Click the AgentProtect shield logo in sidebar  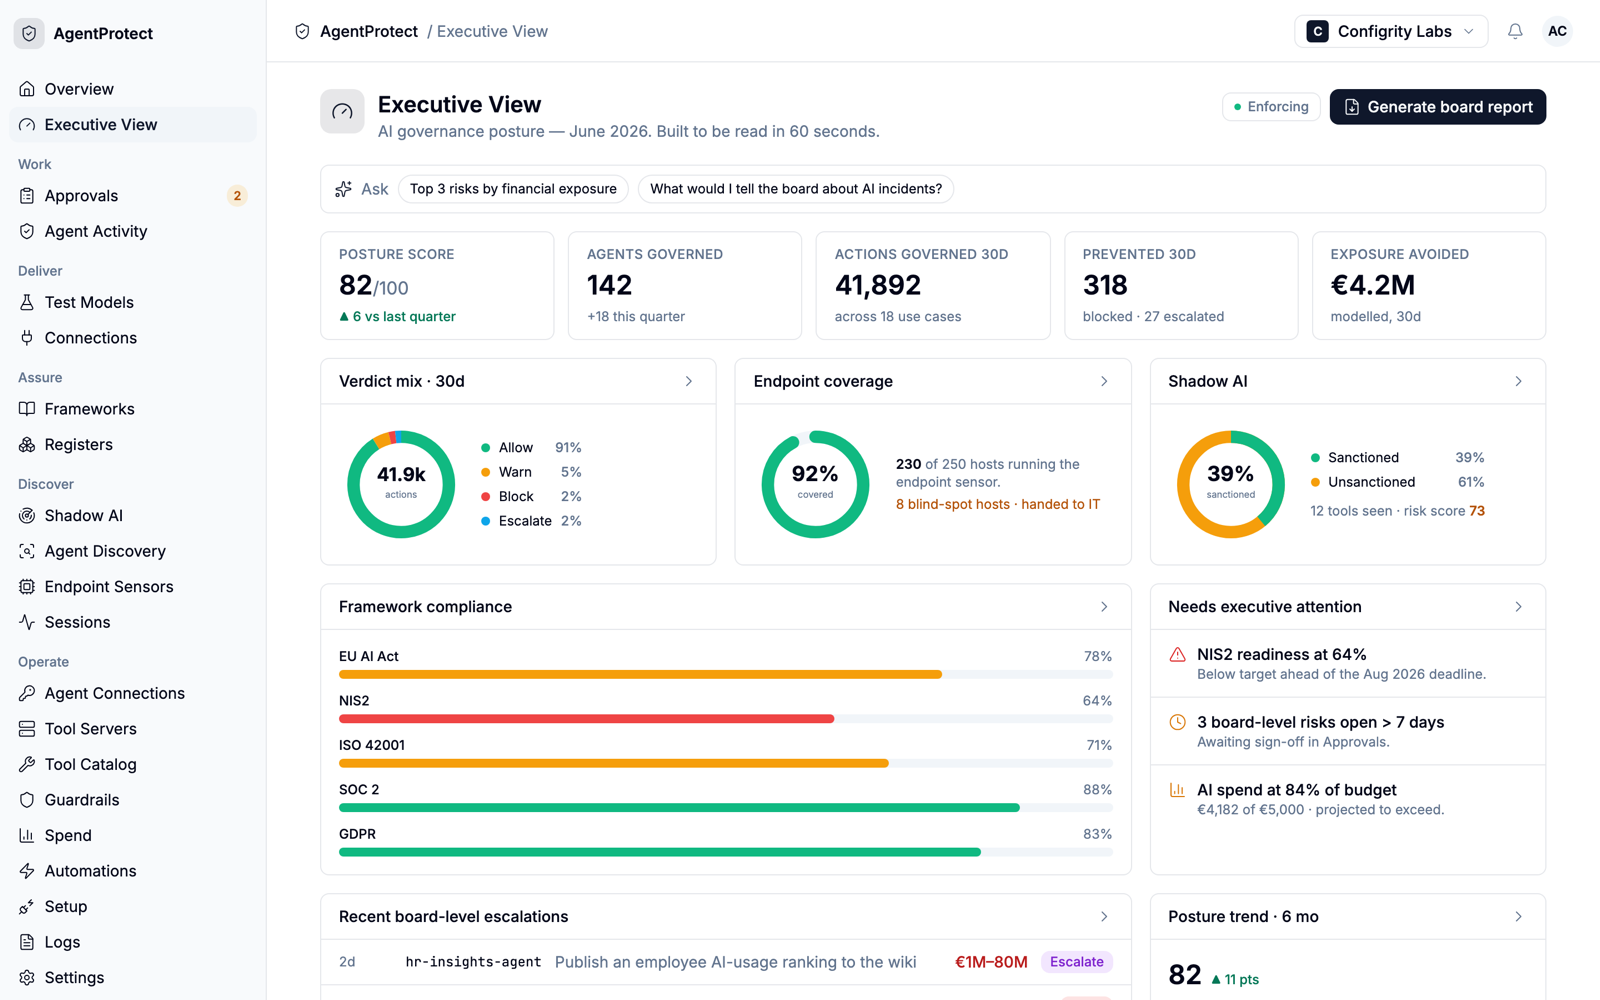29,33
